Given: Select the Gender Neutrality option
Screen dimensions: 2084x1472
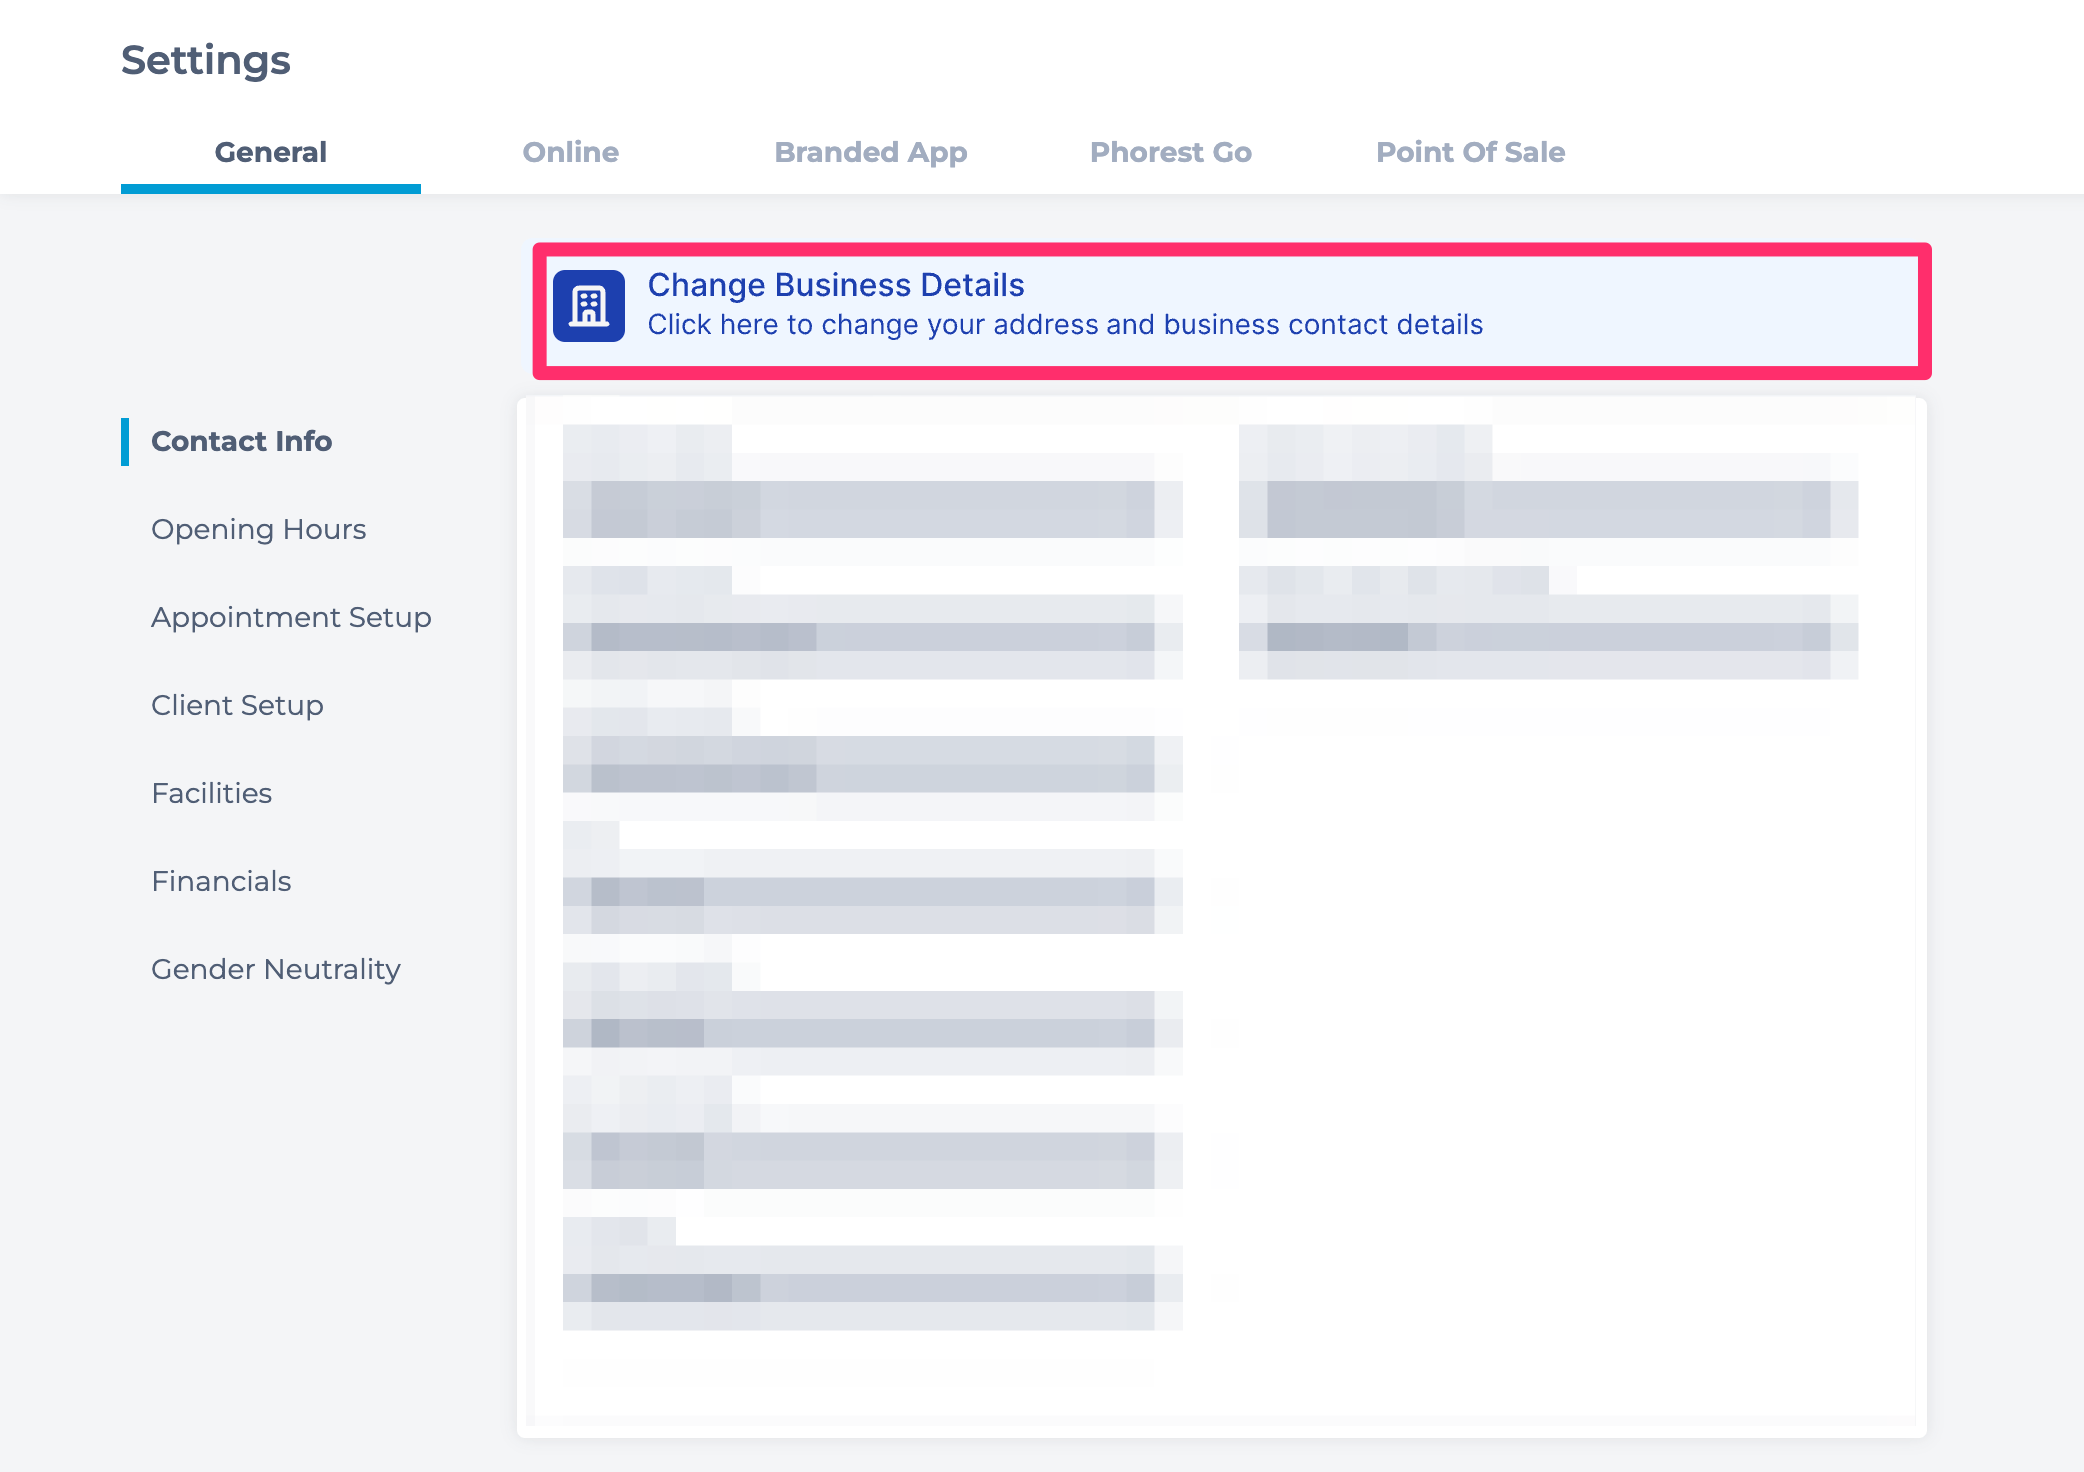Looking at the screenshot, I should coord(275,969).
